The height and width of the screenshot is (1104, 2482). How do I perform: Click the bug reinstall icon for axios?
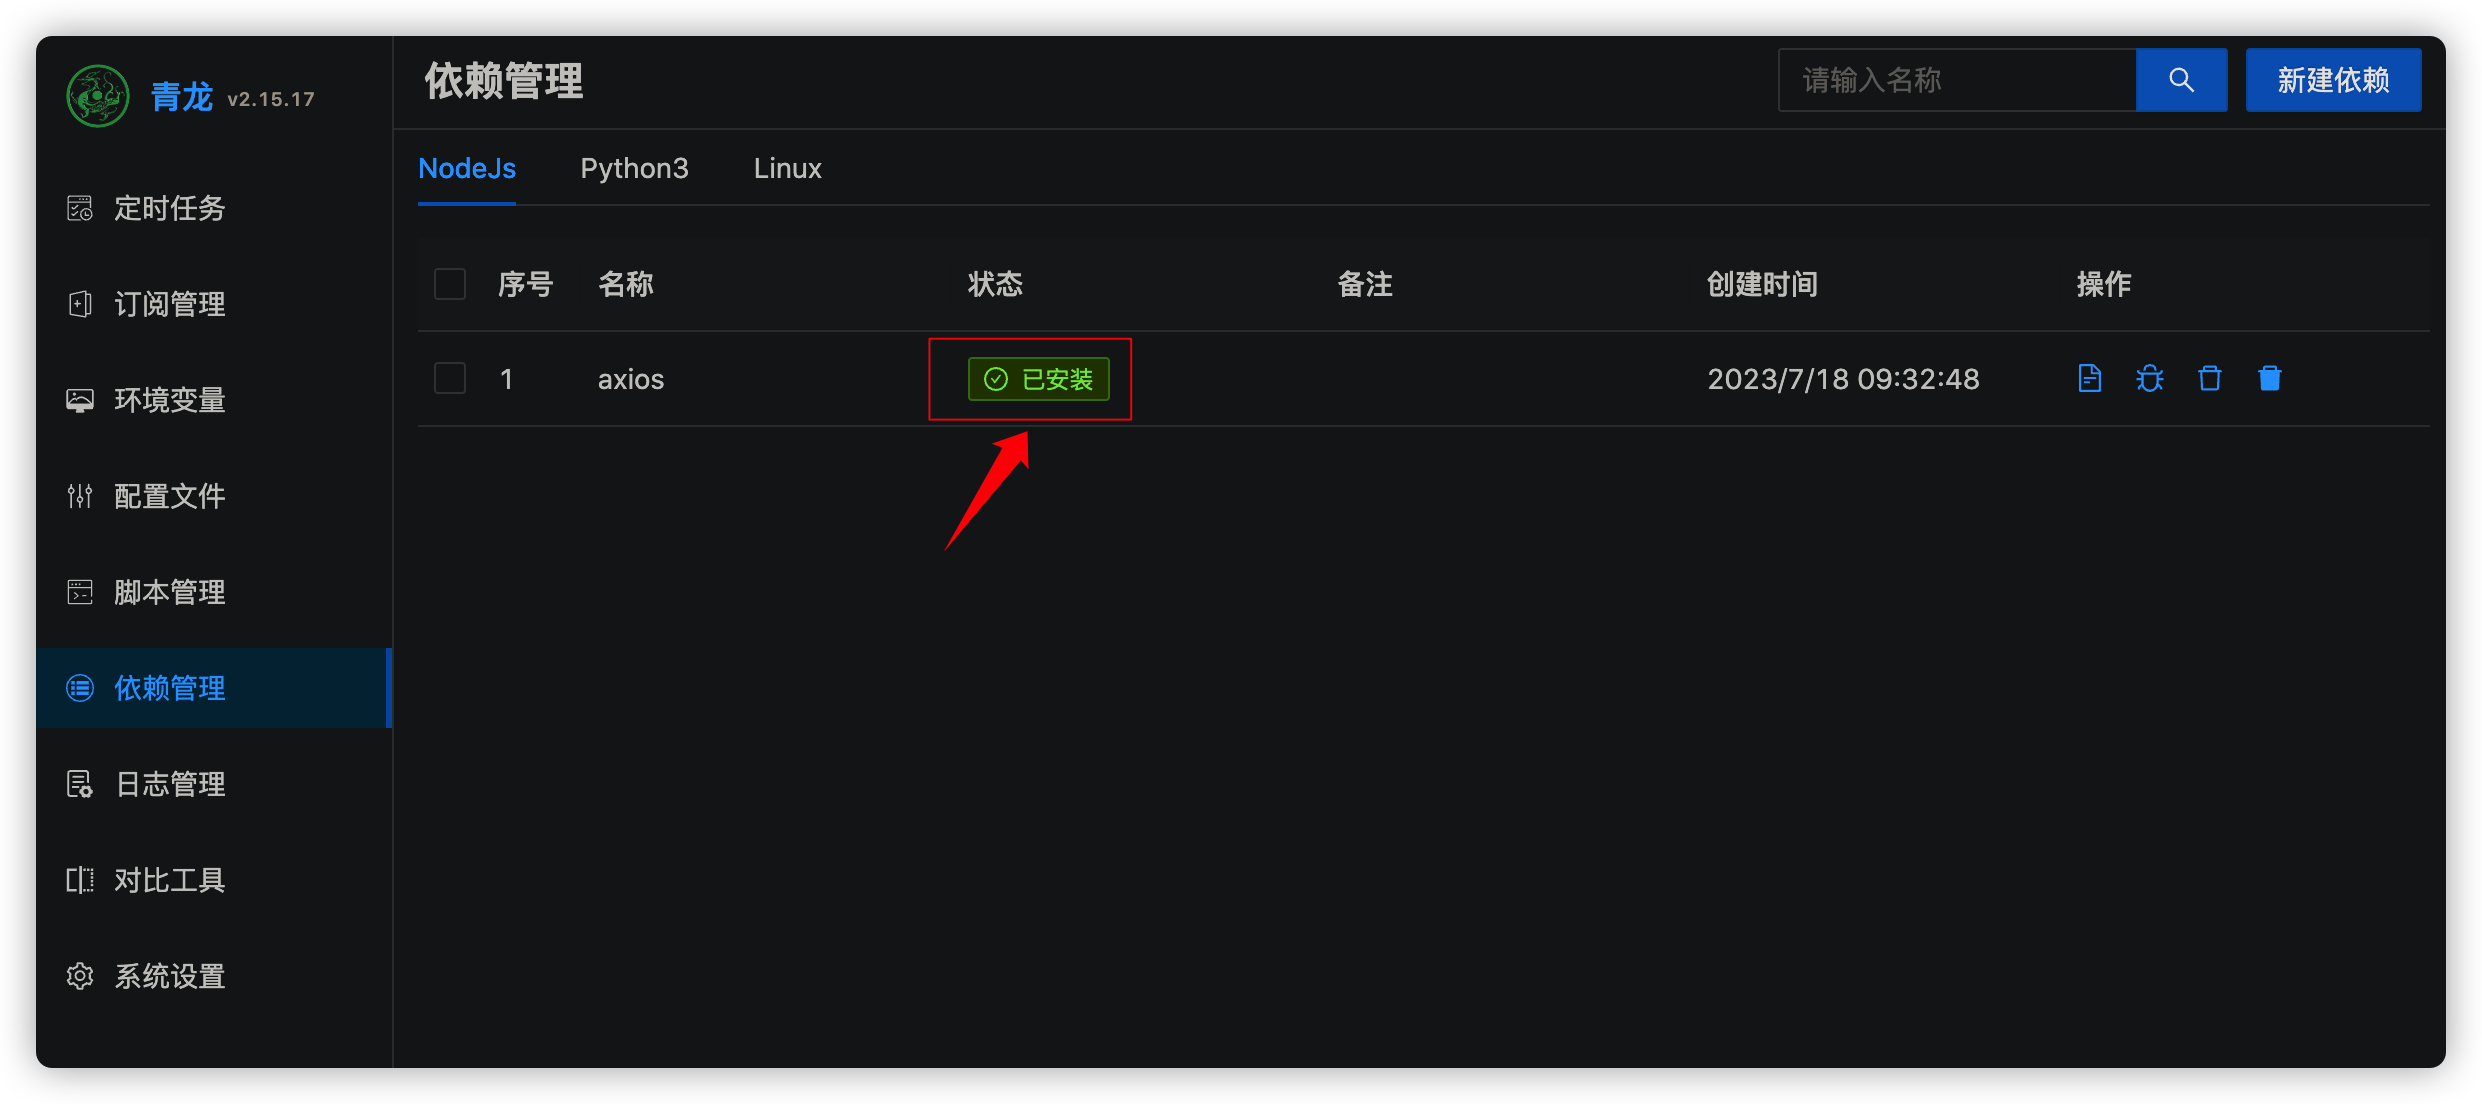pos(2149,378)
